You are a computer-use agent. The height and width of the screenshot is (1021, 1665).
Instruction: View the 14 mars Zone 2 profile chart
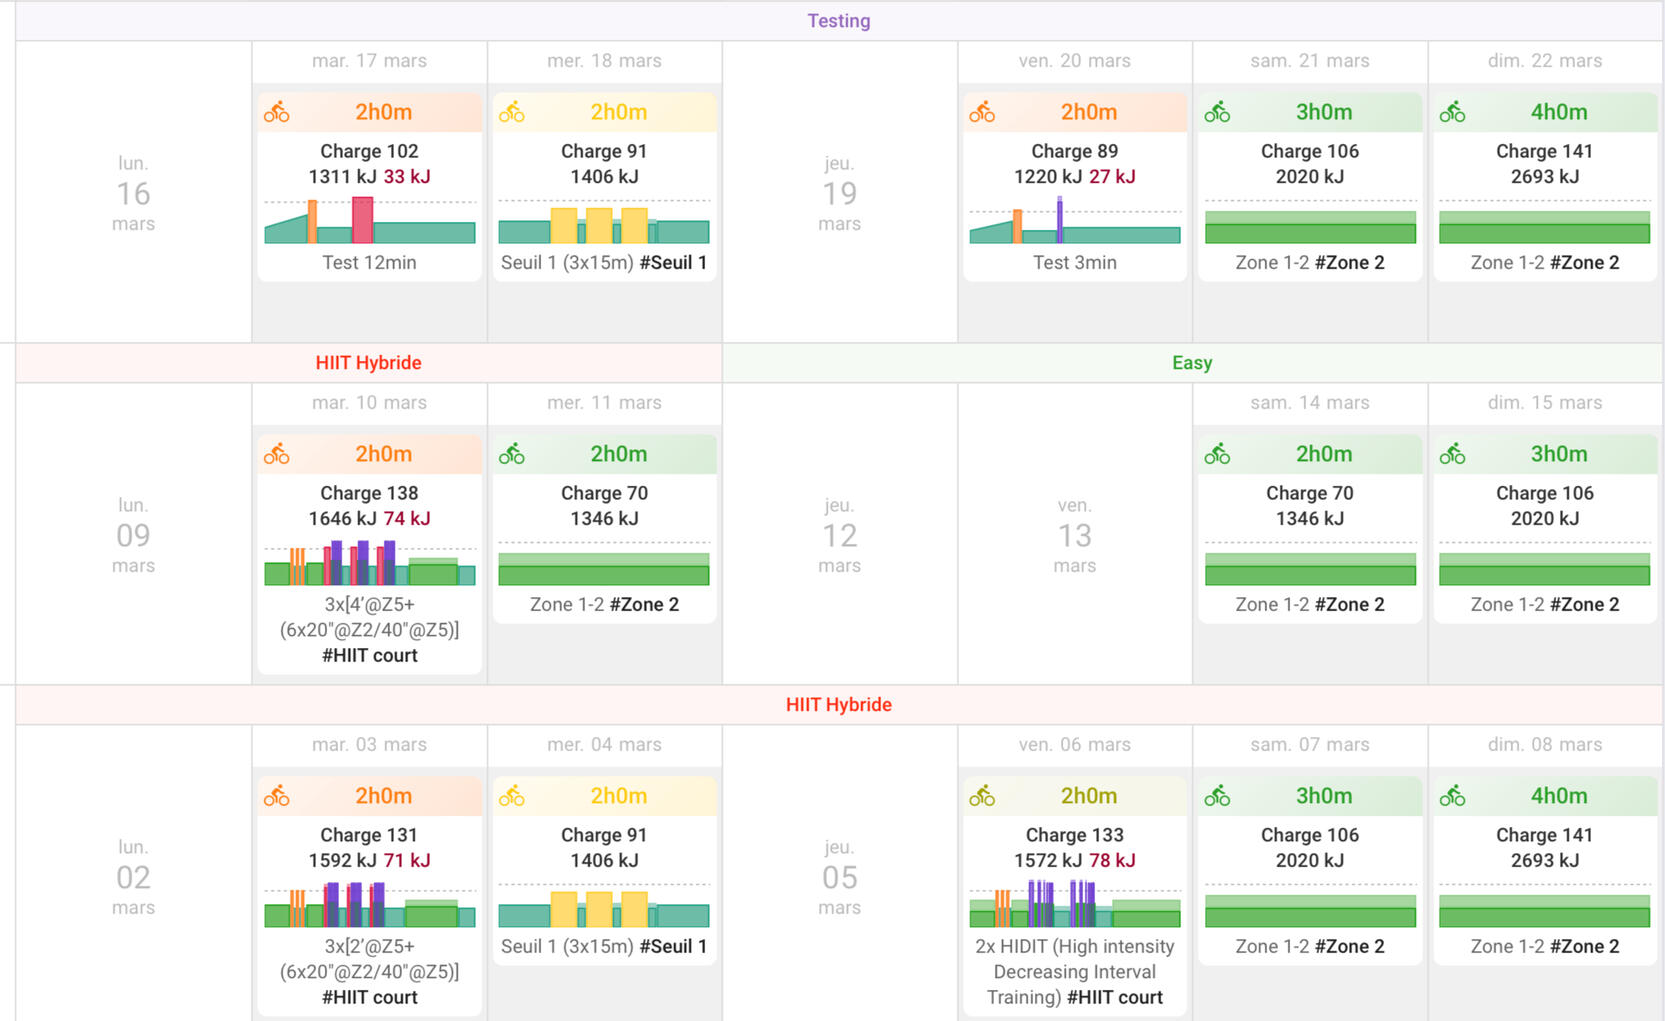[x=1310, y=565]
